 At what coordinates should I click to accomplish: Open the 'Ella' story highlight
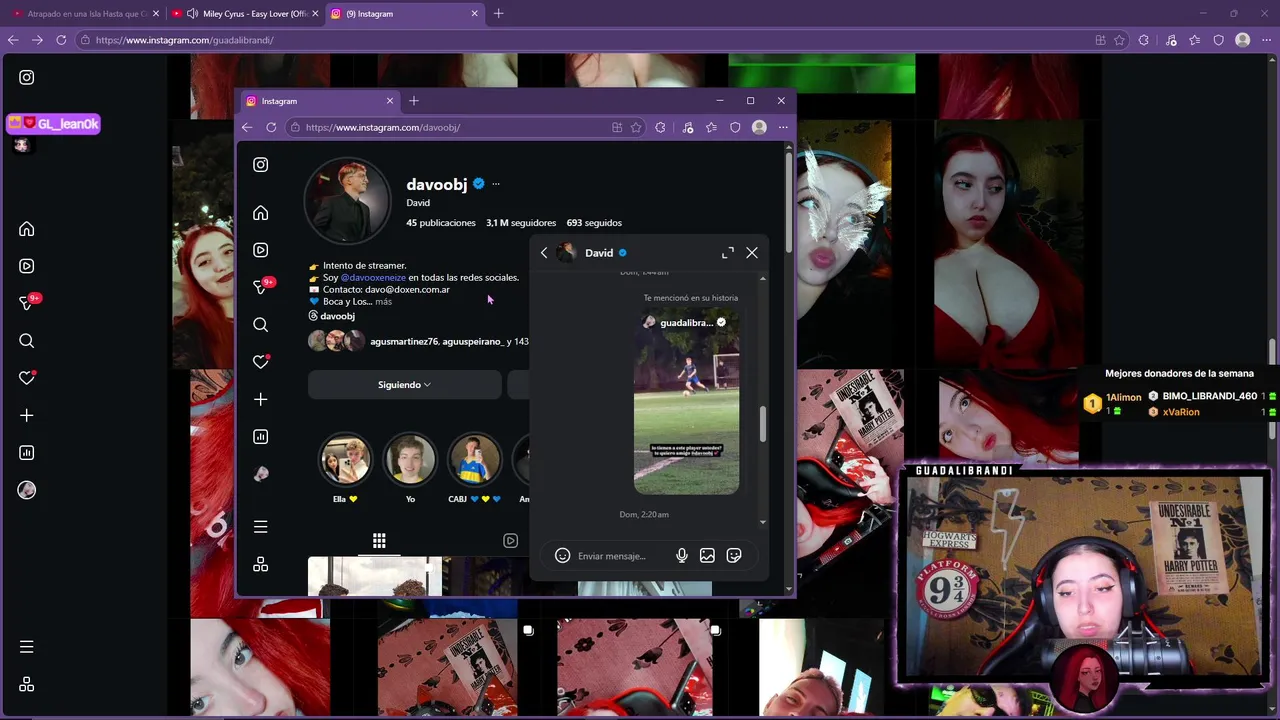point(345,459)
